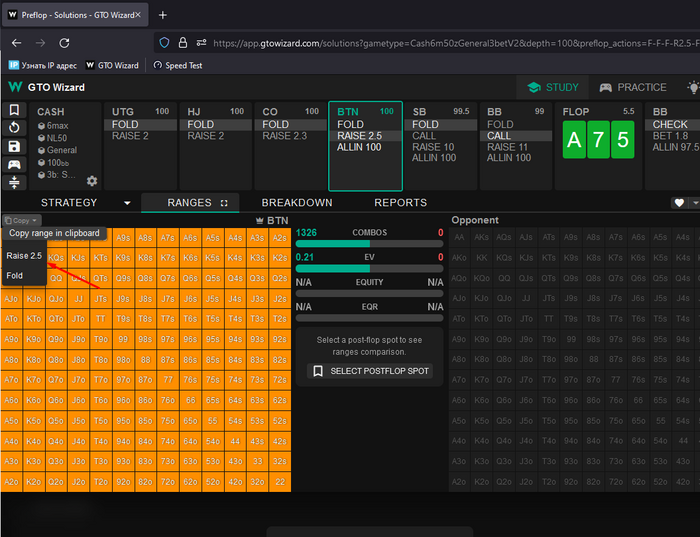Click the heart favorites icon
This screenshot has height=537, width=700.
pyautogui.click(x=680, y=203)
